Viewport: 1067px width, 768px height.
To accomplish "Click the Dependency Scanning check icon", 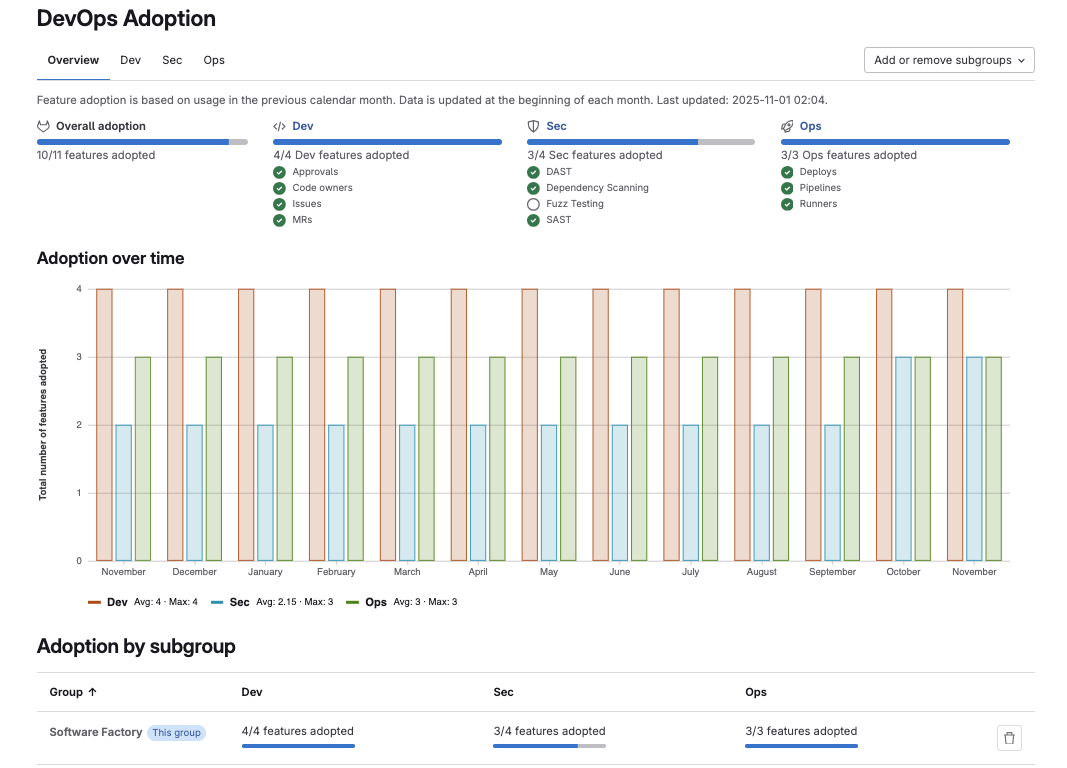I will click(x=534, y=188).
